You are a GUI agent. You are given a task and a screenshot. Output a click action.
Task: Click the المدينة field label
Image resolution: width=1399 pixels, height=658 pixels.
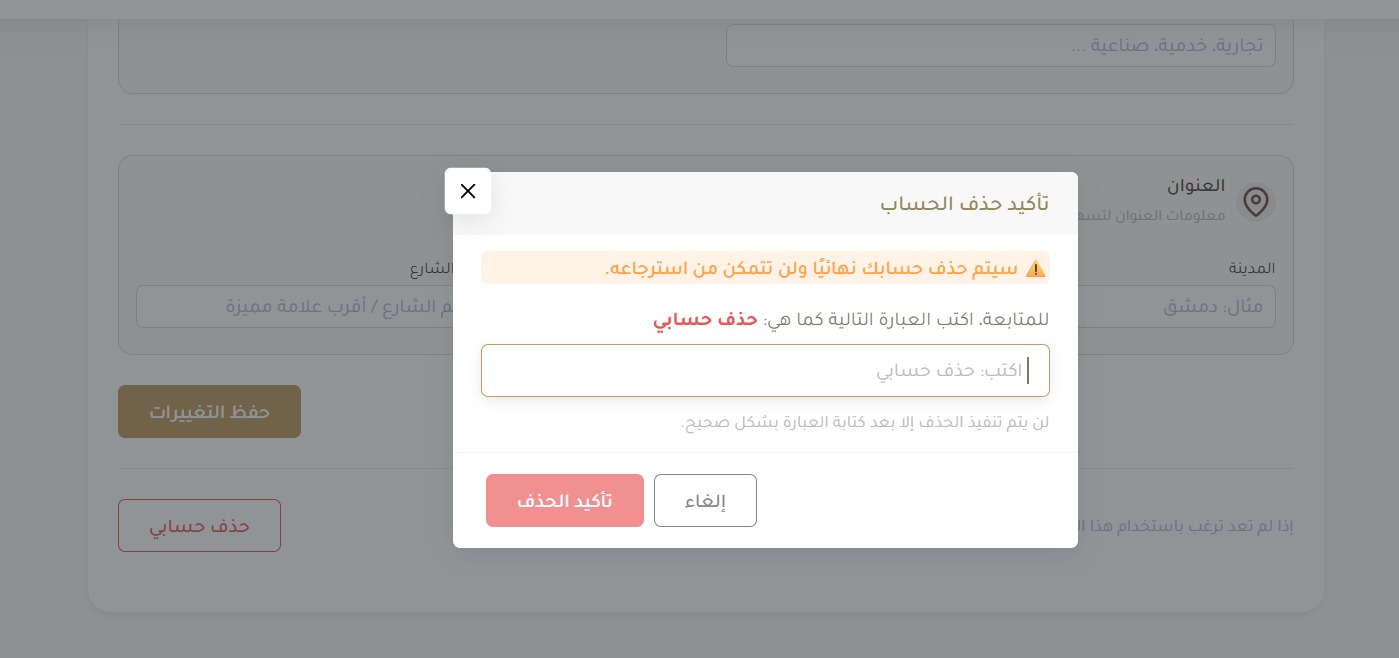pos(1251,268)
